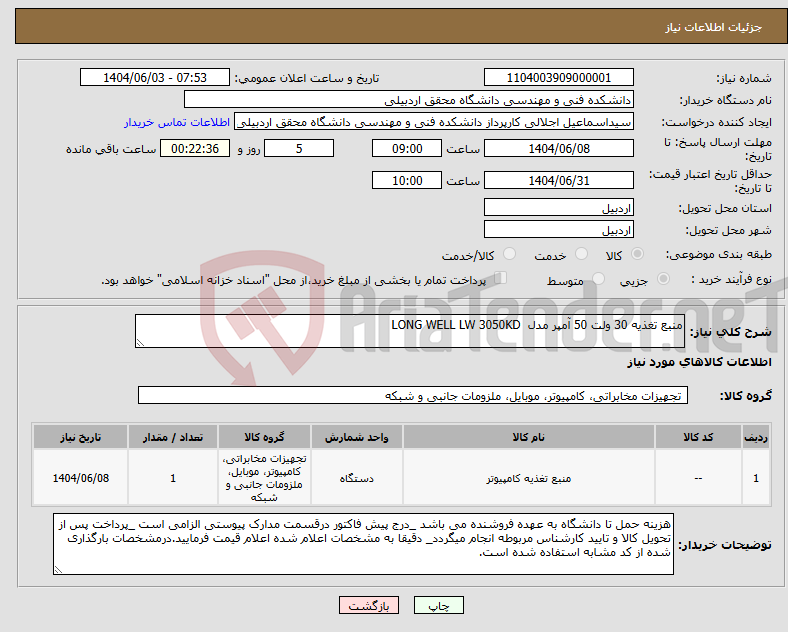Select the کالا/خدمت radio button
The image size is (788, 632).
[x=510, y=254]
